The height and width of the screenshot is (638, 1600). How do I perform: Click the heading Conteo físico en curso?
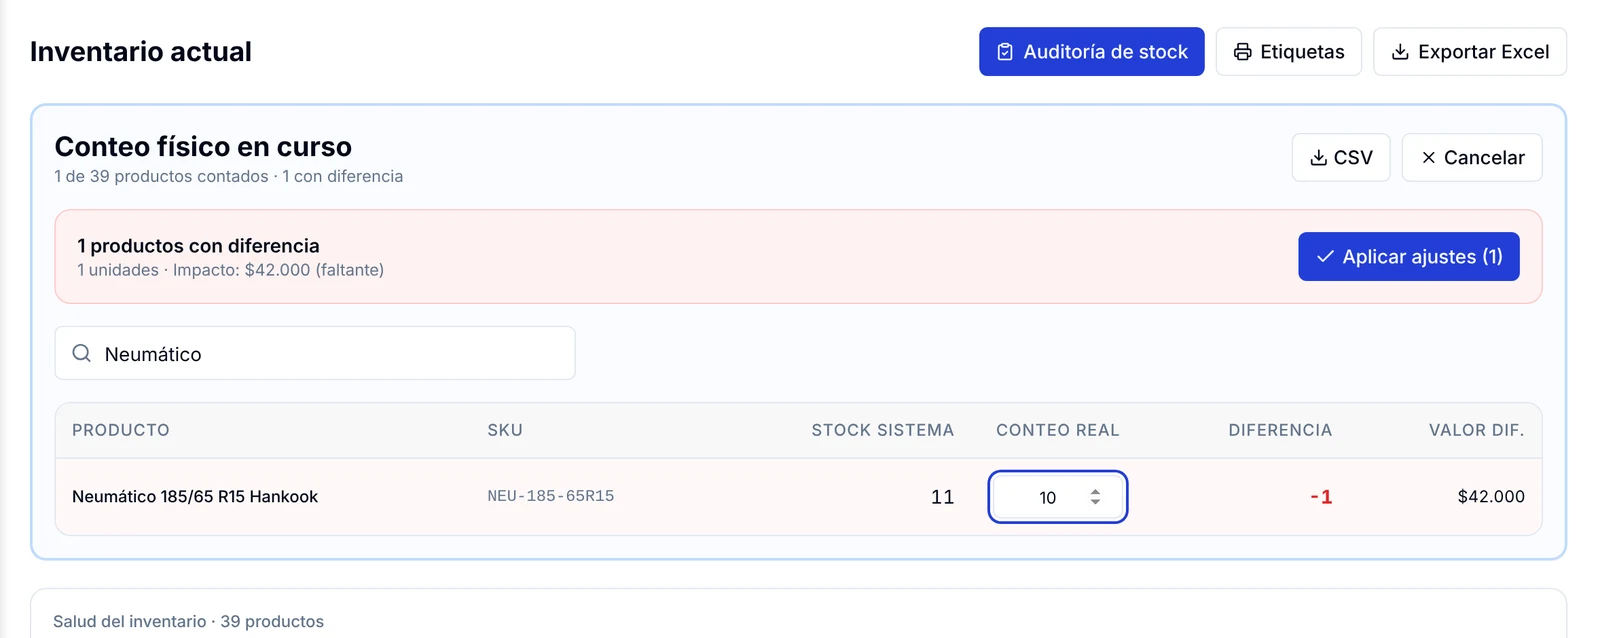tap(203, 147)
